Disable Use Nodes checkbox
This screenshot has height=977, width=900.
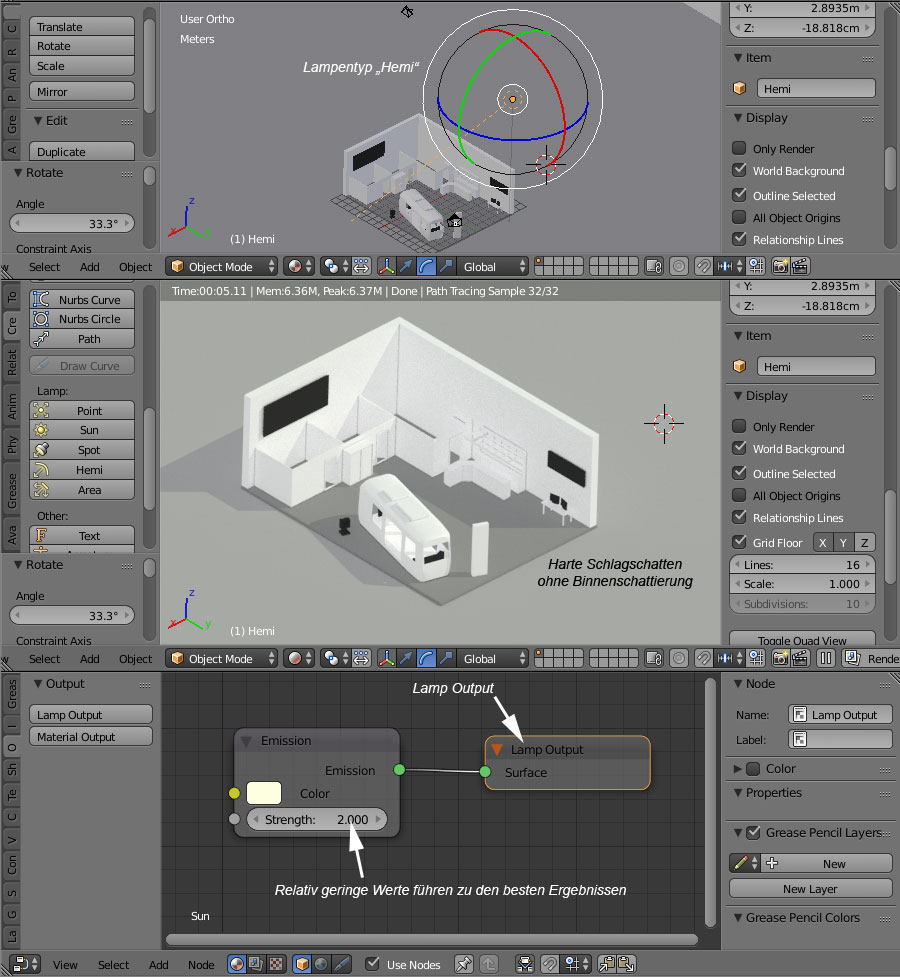[373, 964]
